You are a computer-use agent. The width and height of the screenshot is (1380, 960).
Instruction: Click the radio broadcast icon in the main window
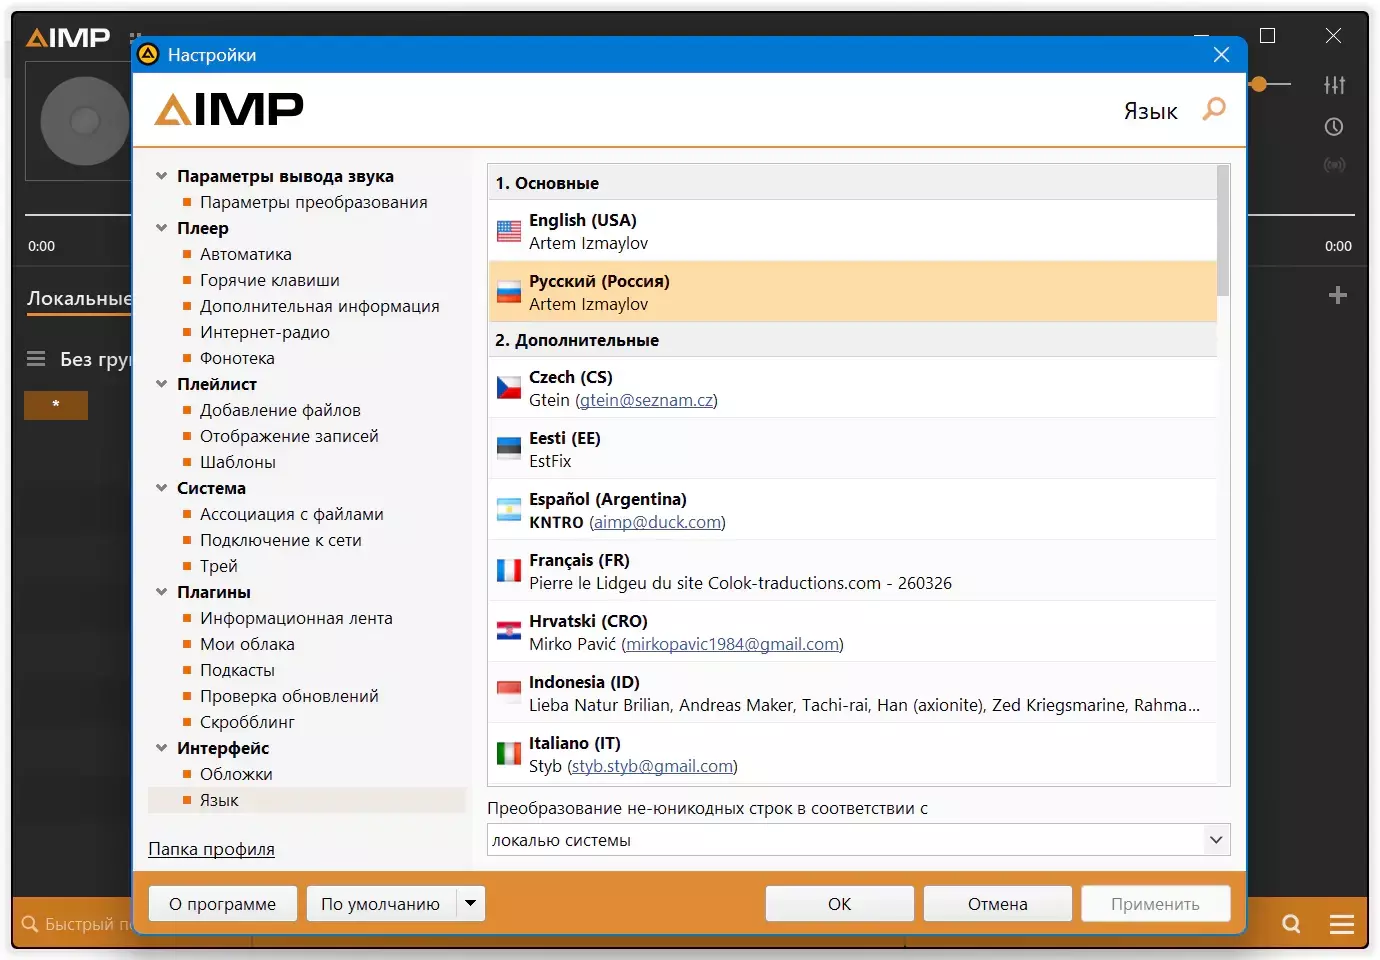point(1334,165)
